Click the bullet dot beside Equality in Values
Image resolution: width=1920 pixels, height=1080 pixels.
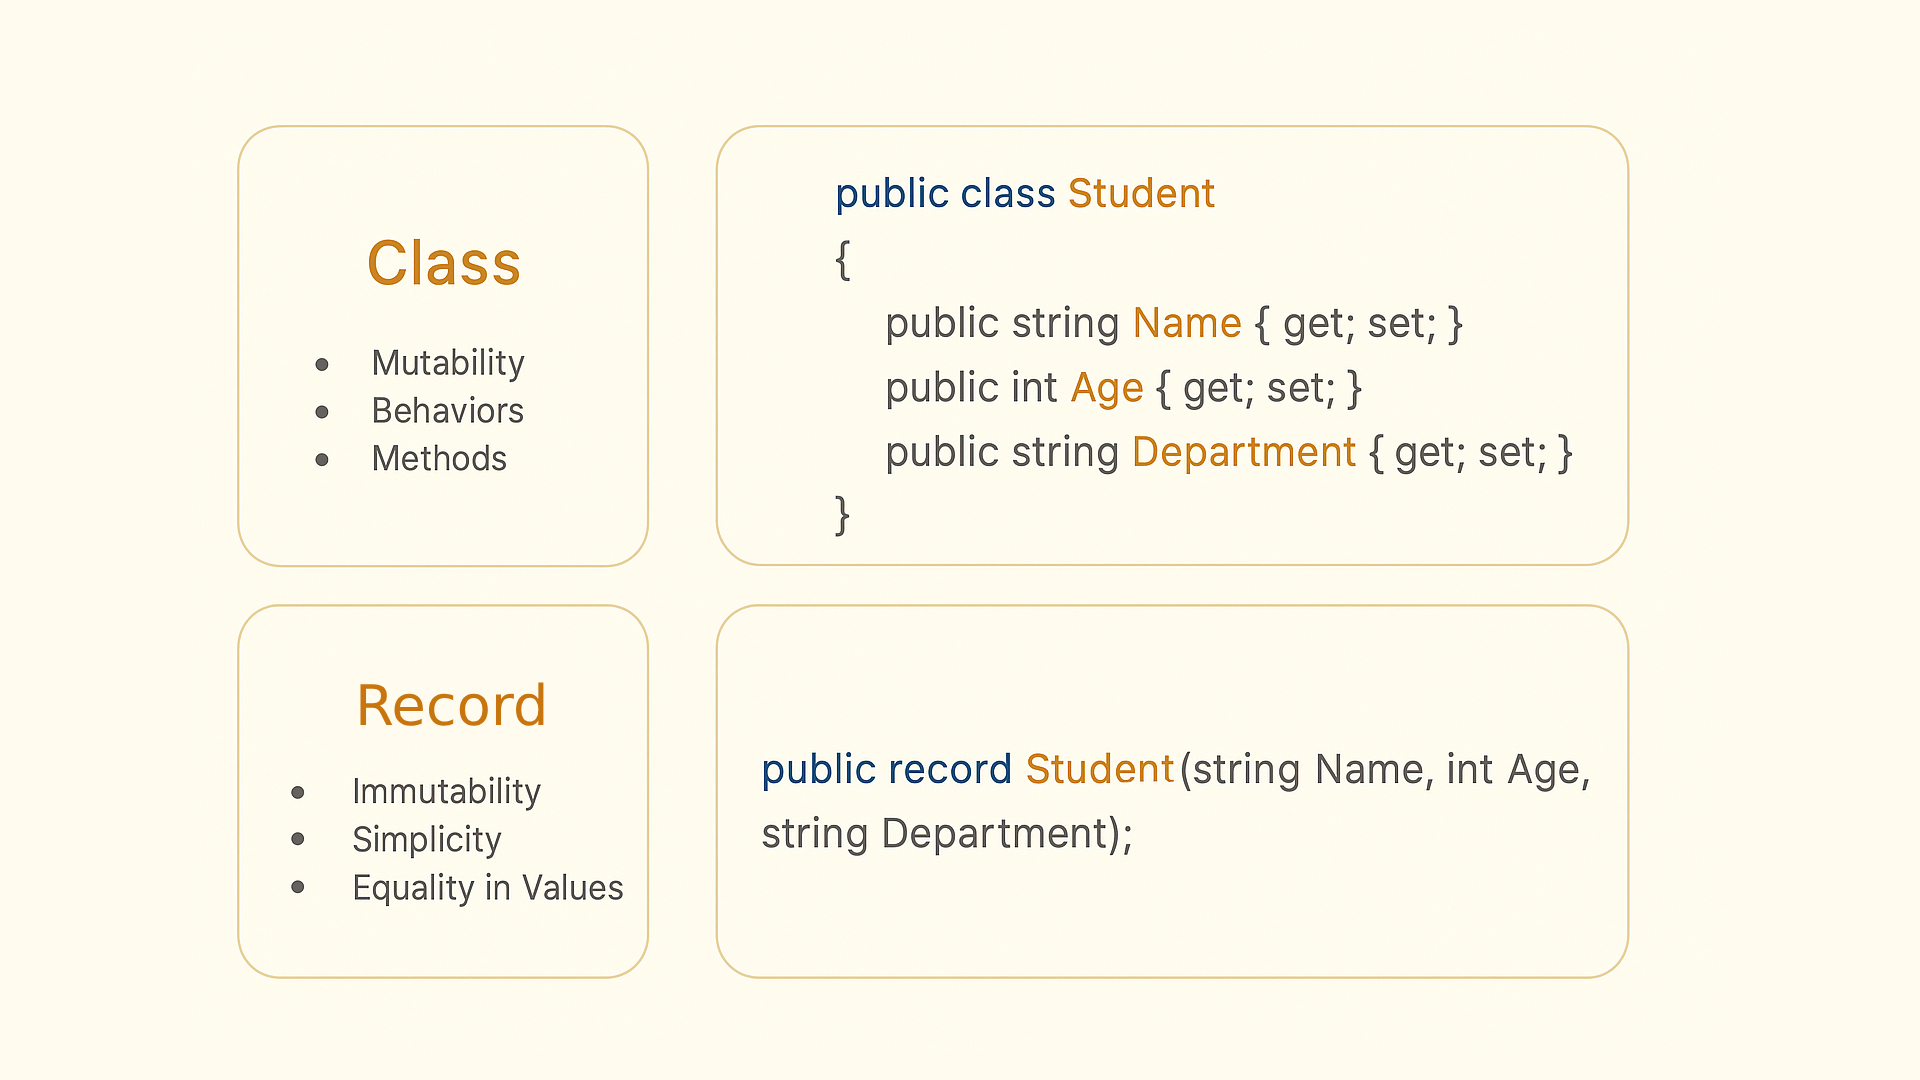[x=298, y=887]
